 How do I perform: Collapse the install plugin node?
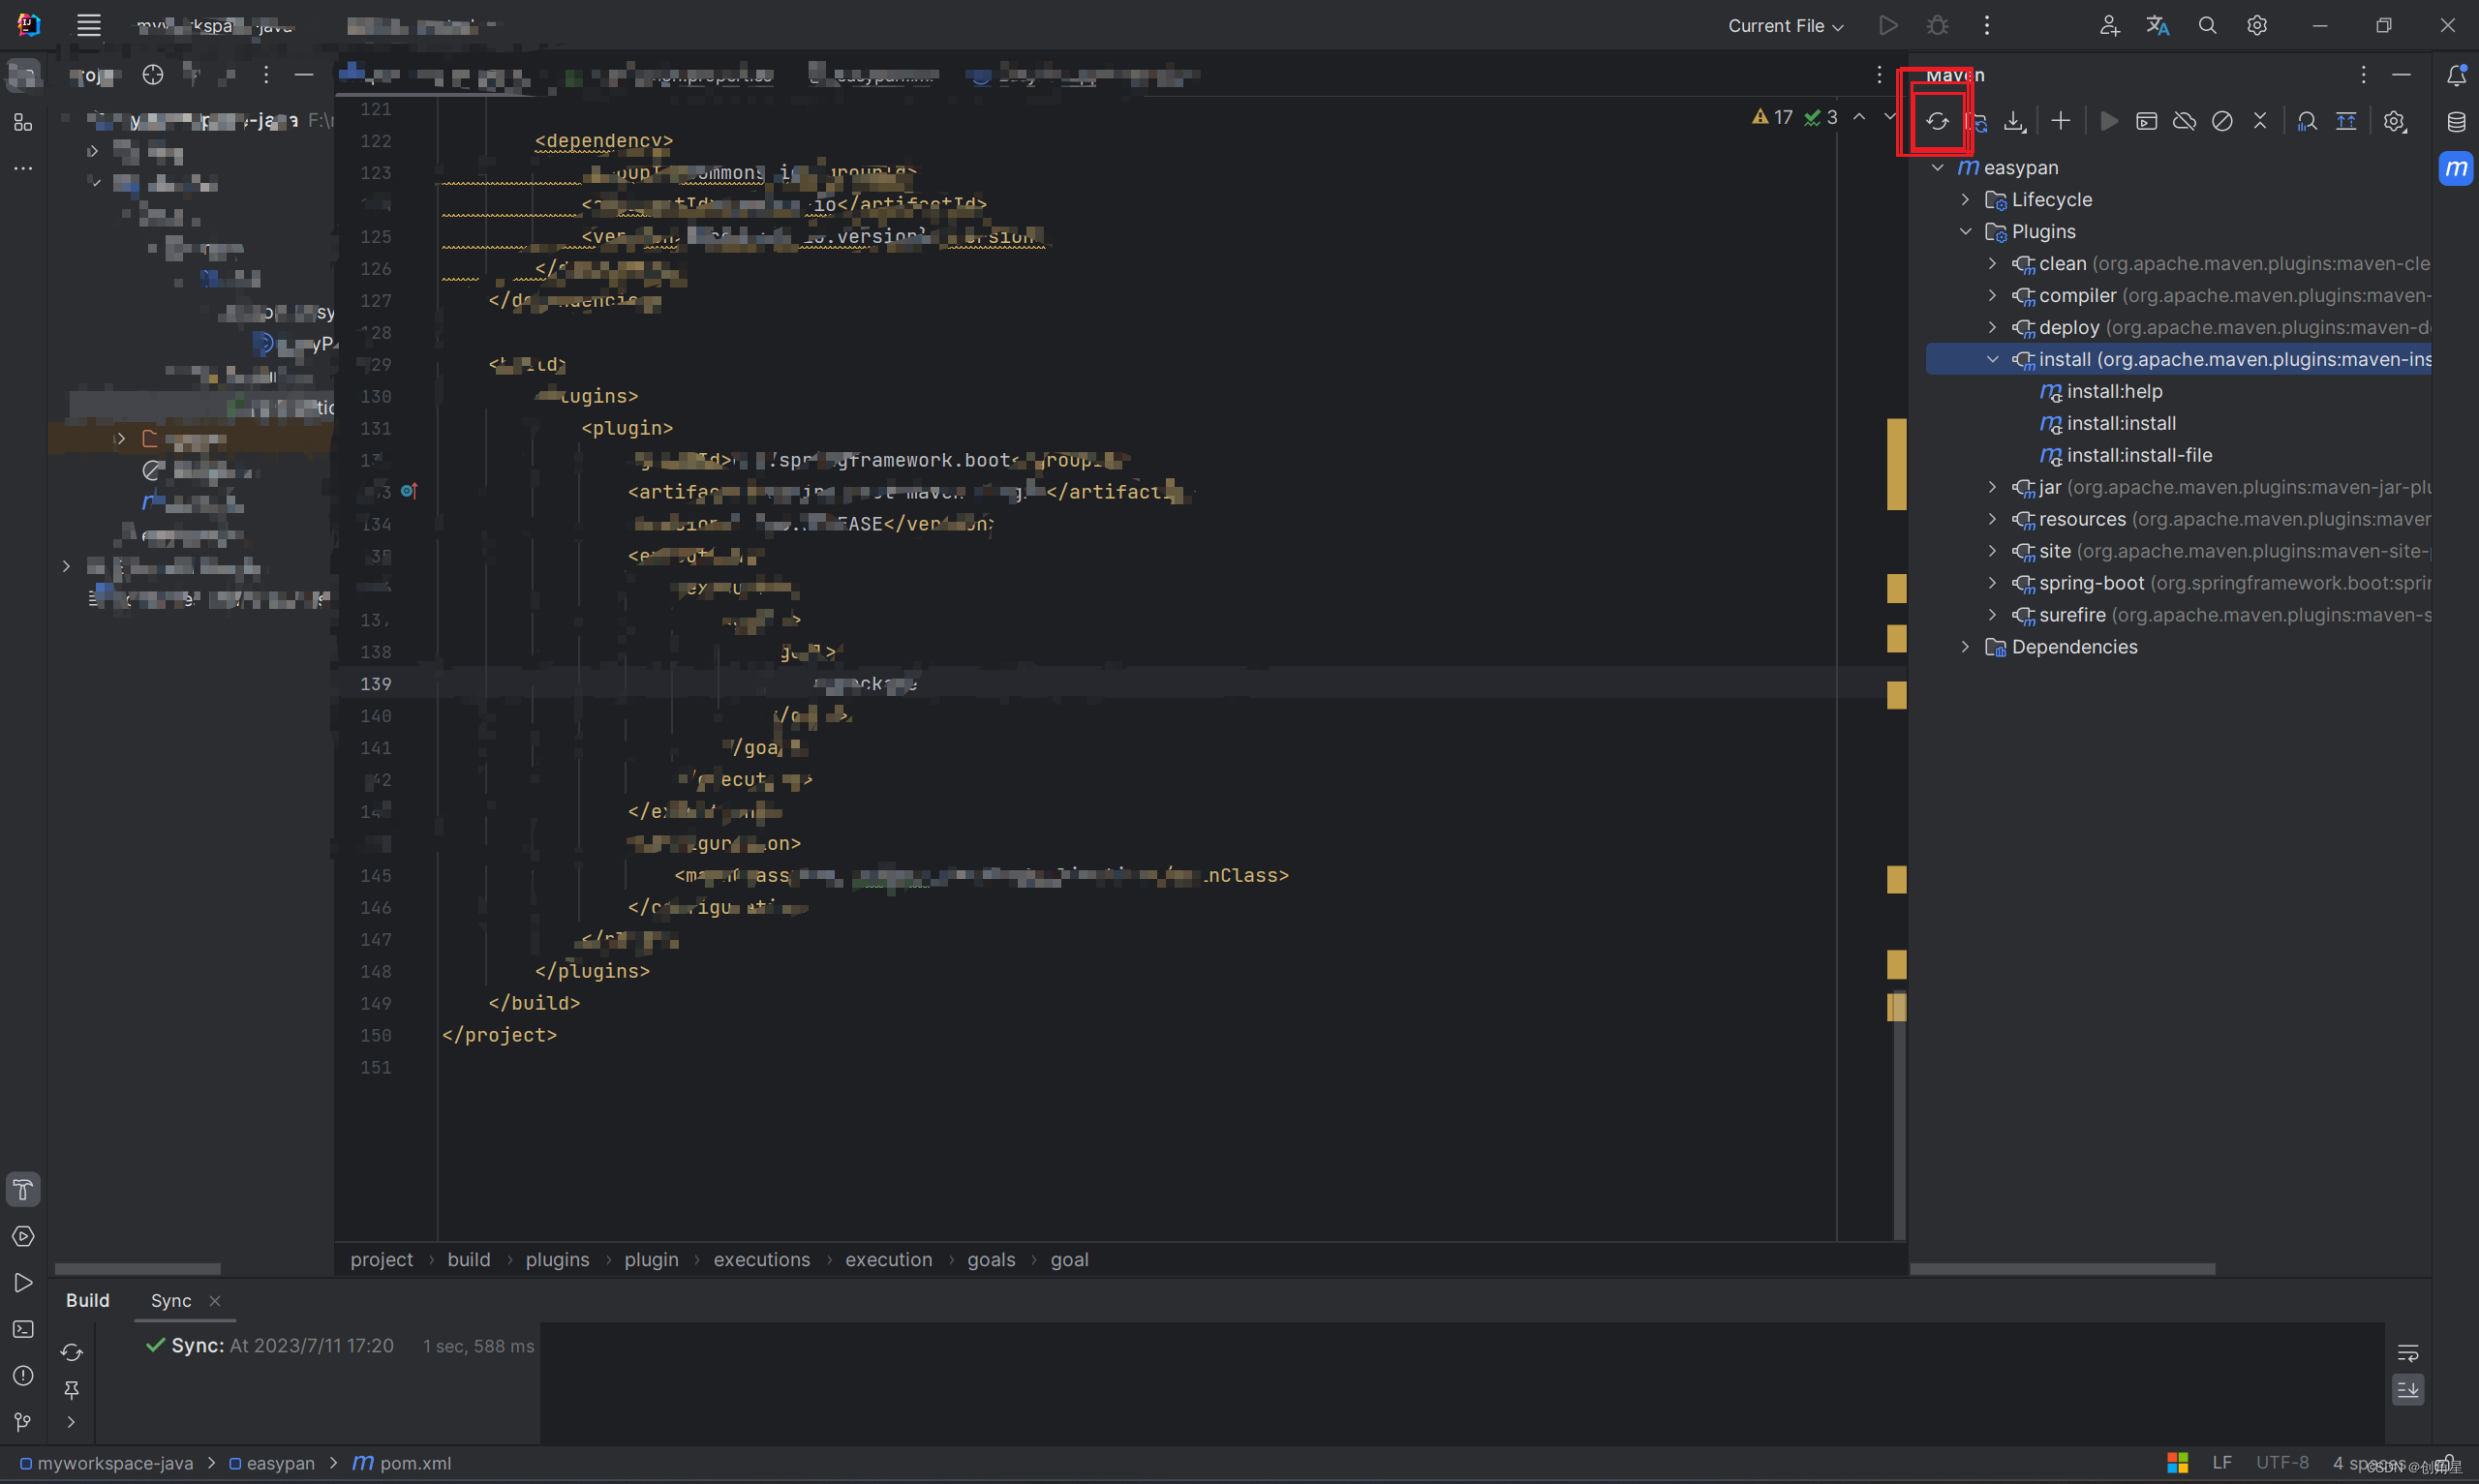click(x=1993, y=359)
